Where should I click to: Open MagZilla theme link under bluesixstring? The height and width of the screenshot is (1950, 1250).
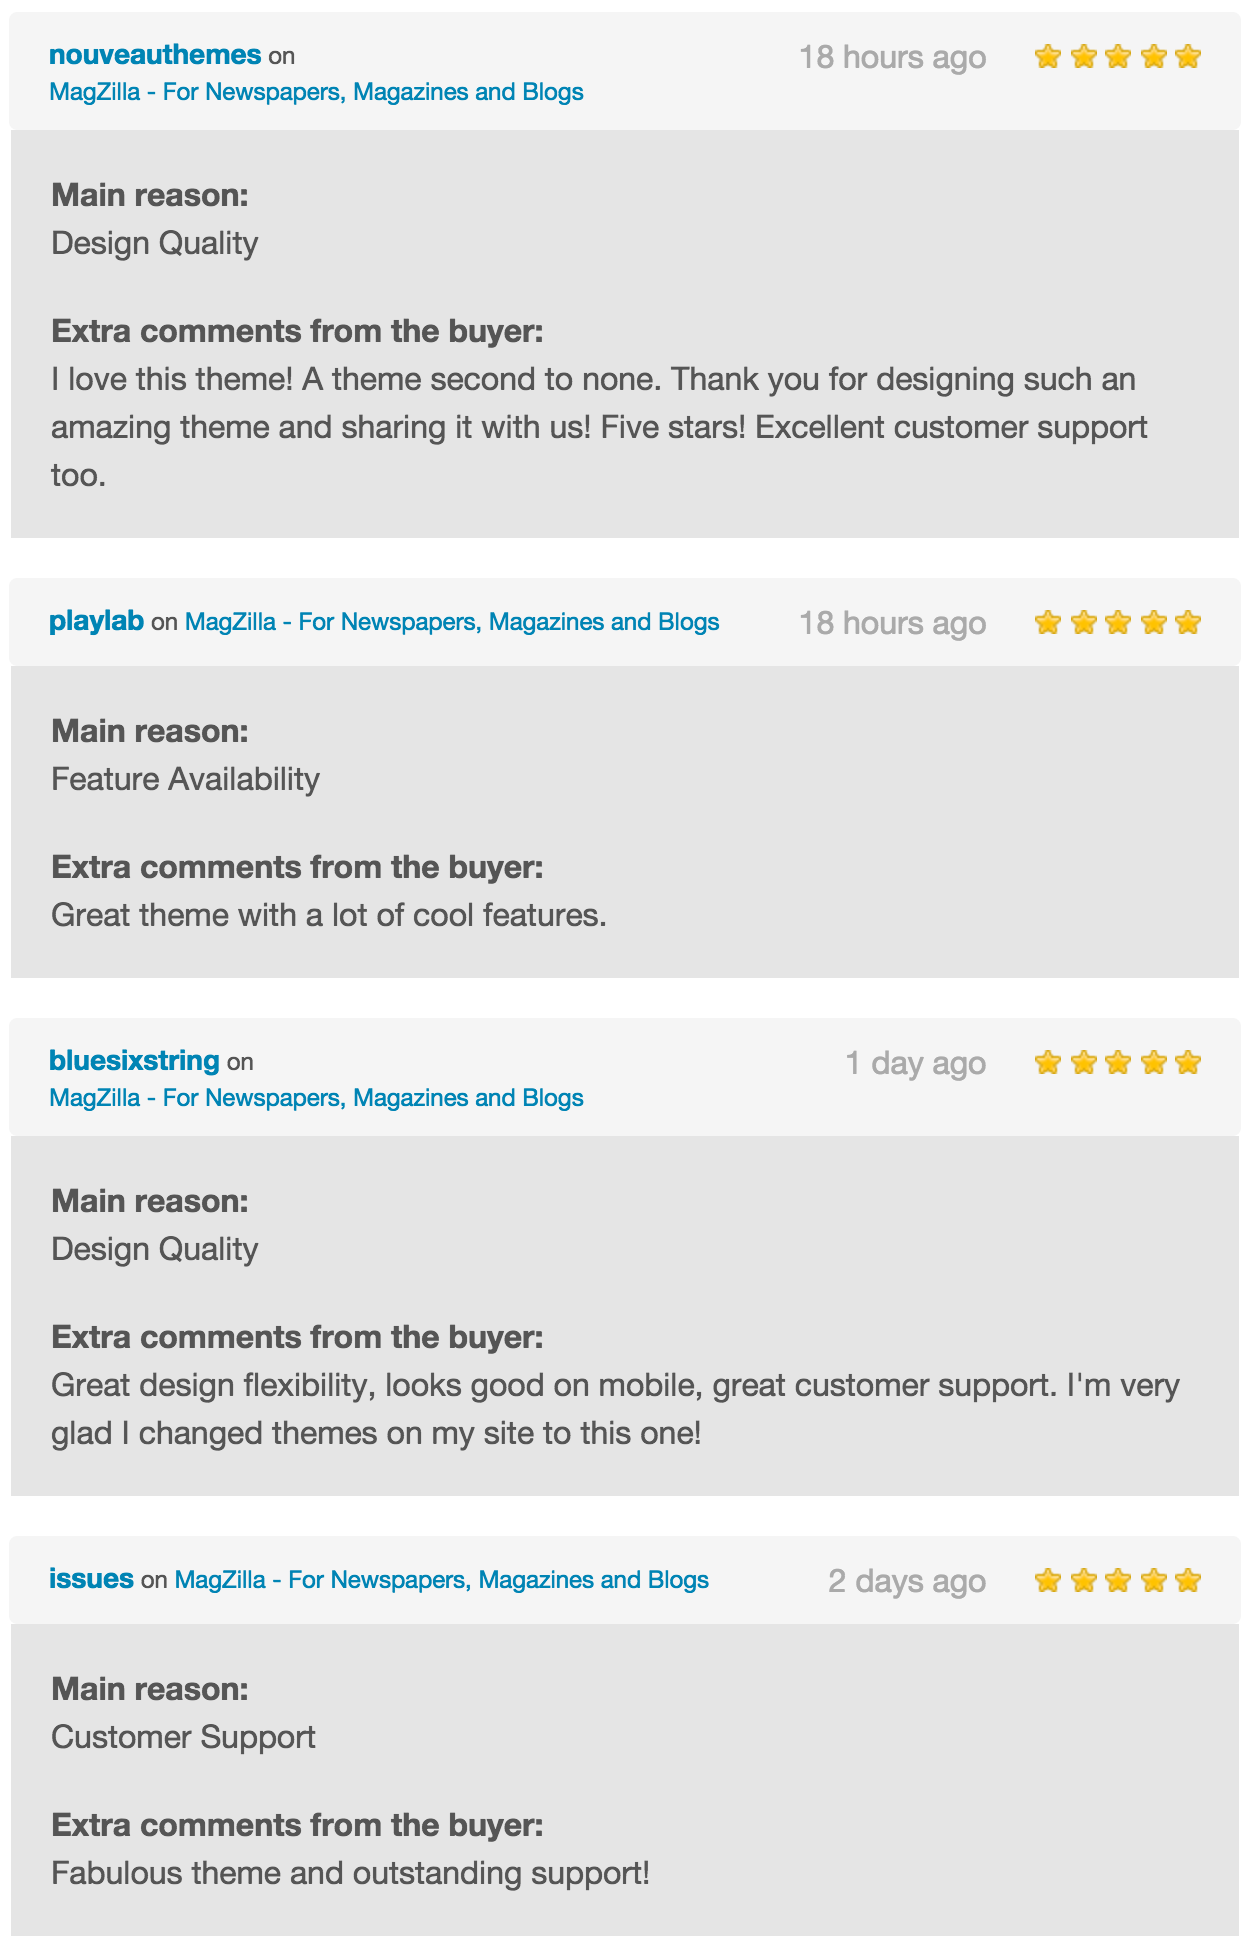pyautogui.click(x=316, y=1098)
